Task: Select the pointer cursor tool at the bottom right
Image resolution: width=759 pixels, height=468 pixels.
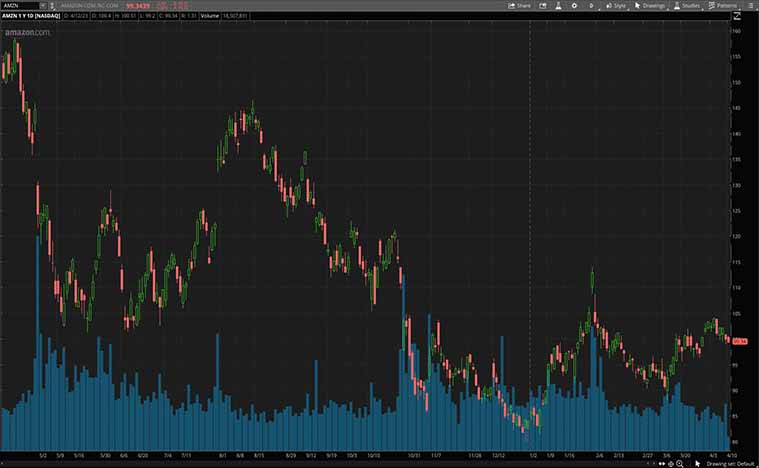Action: click(698, 464)
